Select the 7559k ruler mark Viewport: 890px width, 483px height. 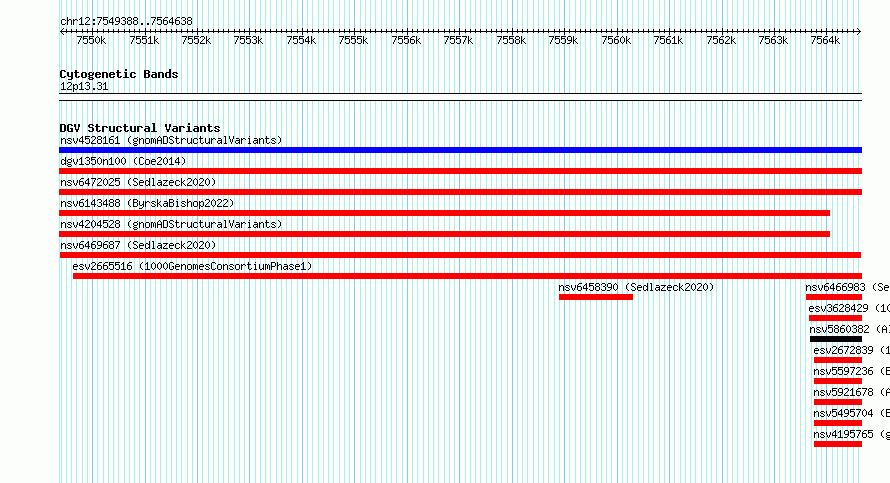pos(563,41)
